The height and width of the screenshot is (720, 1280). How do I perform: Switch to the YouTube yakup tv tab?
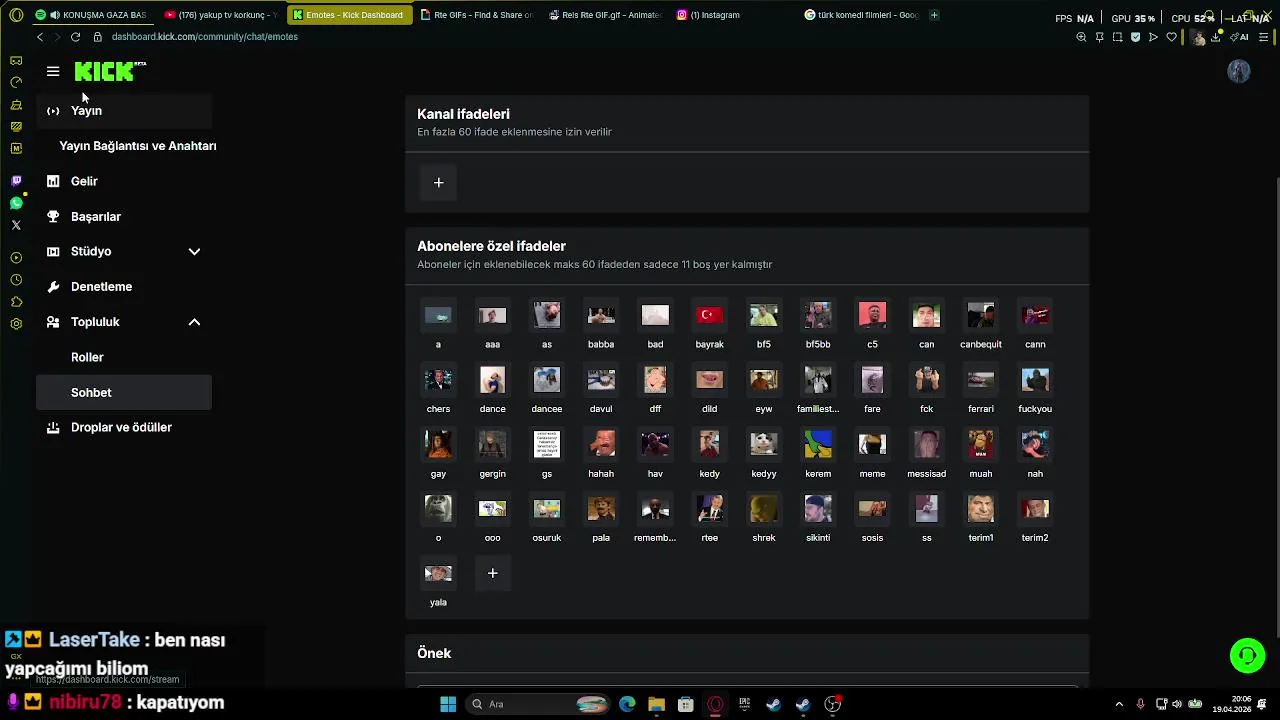[x=220, y=15]
